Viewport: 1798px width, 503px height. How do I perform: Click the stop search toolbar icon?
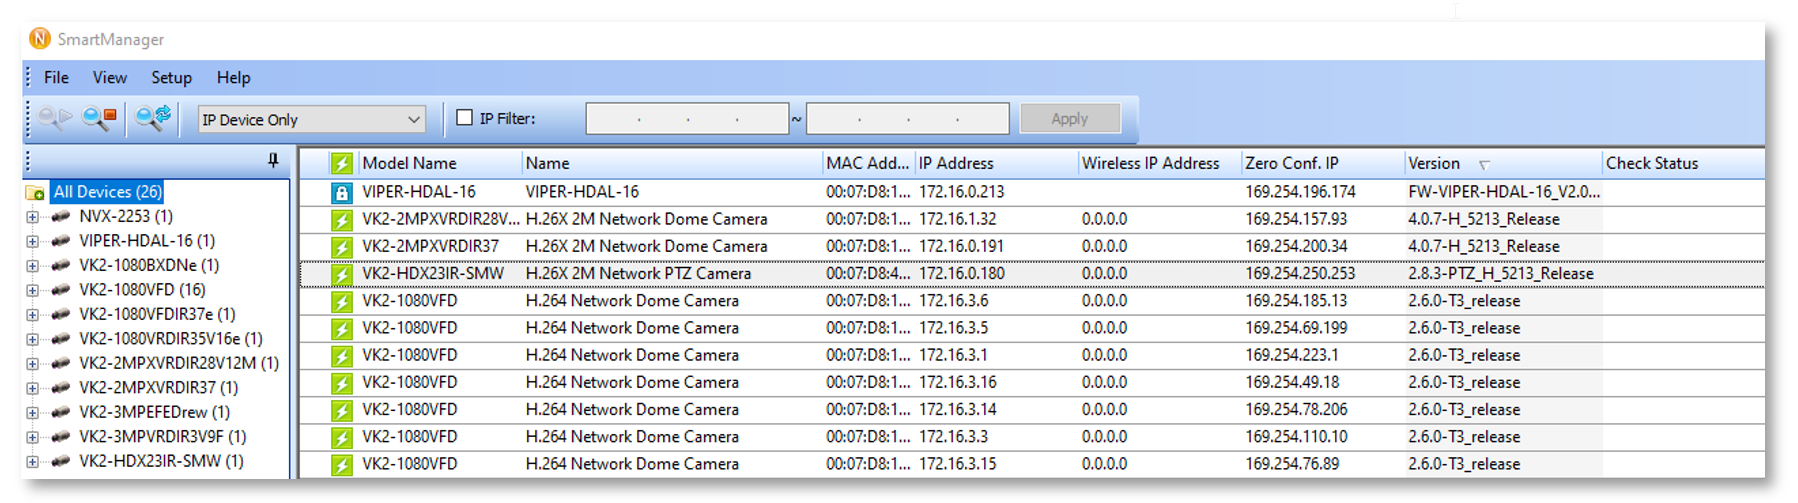coord(100,118)
